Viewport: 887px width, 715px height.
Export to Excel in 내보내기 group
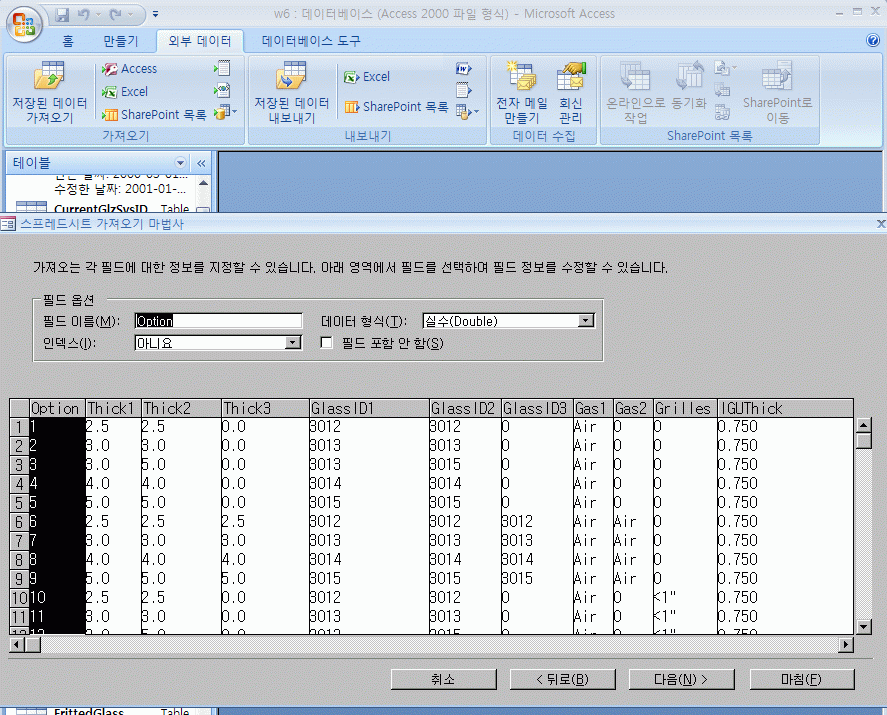pyautogui.click(x=367, y=77)
